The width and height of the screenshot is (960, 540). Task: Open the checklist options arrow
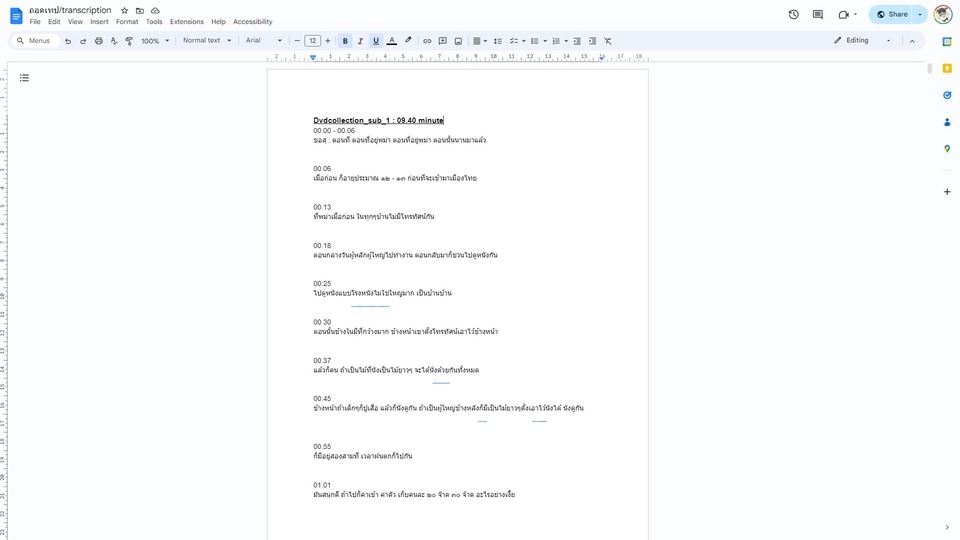click(523, 41)
